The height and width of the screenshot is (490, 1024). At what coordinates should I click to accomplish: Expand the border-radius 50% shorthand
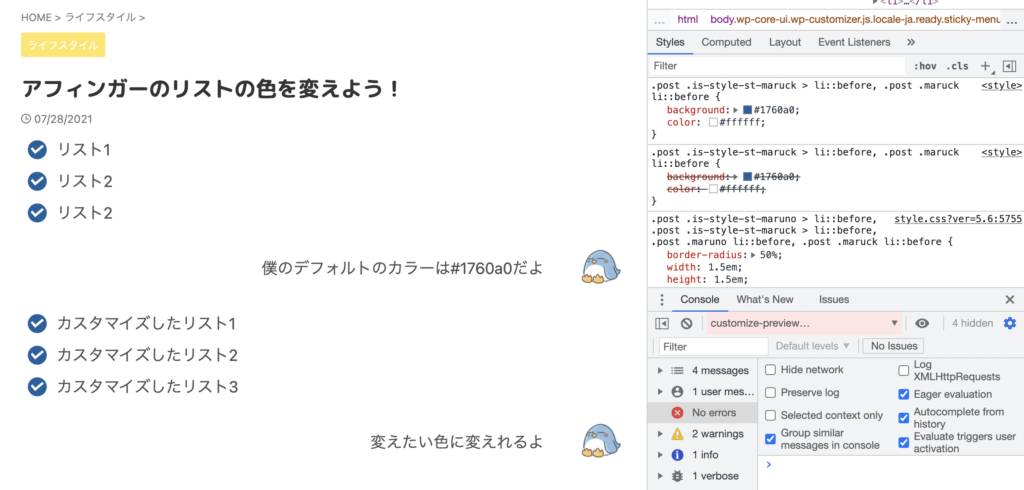click(754, 254)
